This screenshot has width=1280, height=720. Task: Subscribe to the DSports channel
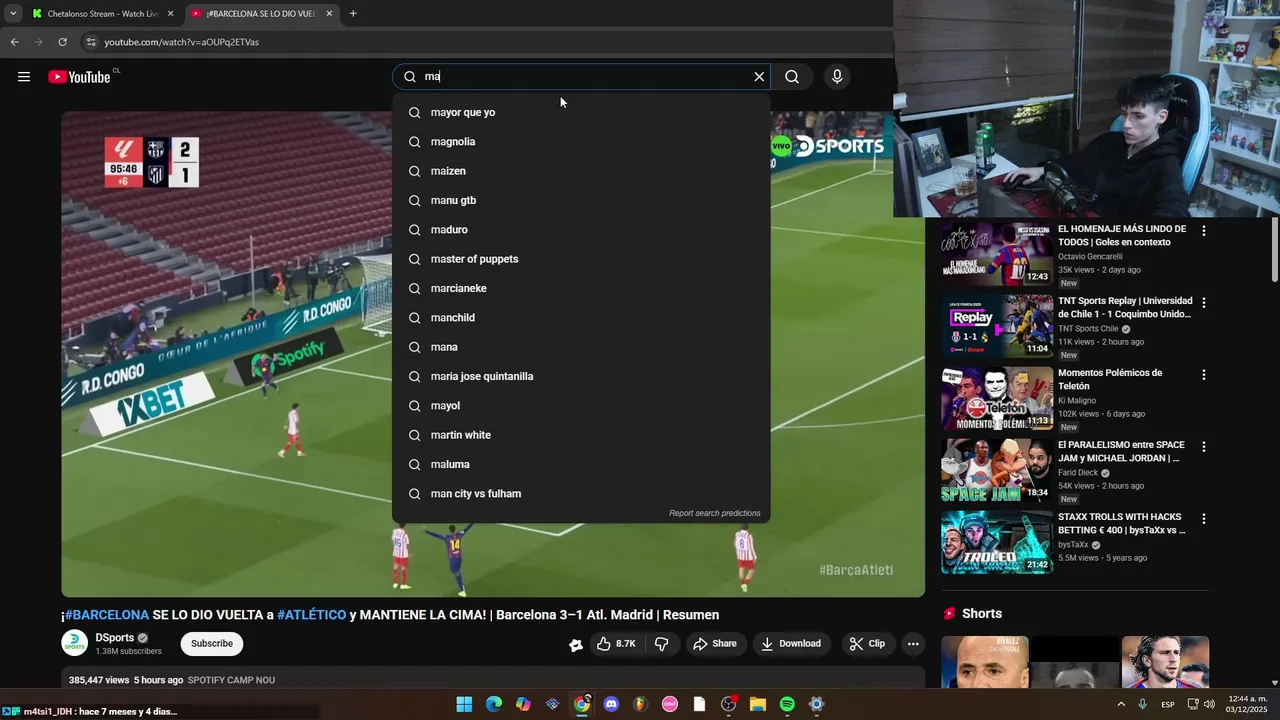tap(211, 644)
